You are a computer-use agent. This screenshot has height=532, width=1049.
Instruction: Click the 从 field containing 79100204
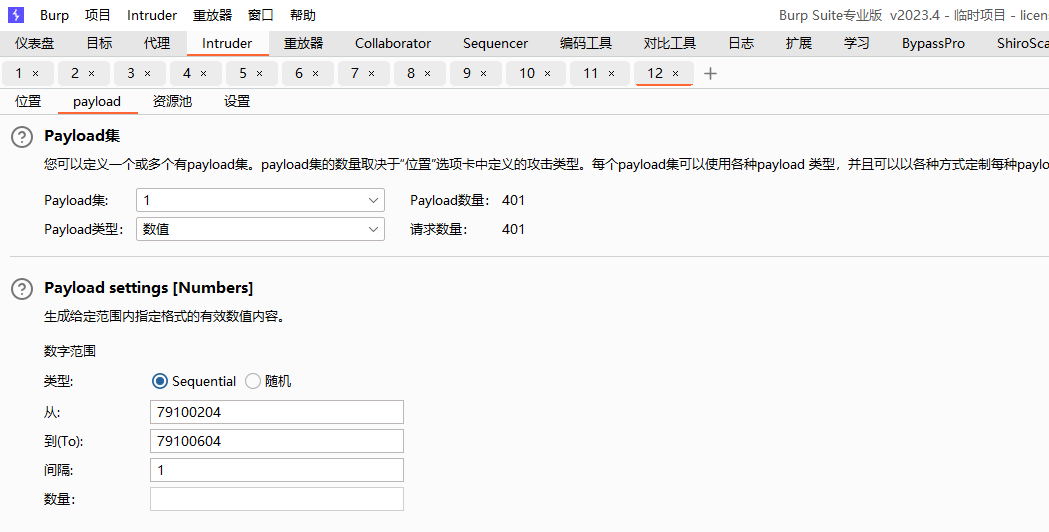[x=277, y=412]
